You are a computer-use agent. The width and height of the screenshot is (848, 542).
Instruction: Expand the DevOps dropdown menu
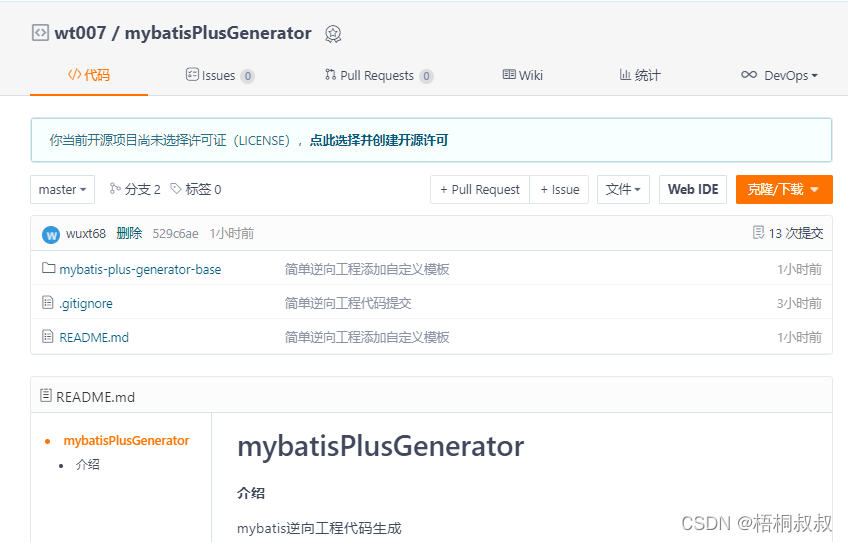[x=779, y=75]
